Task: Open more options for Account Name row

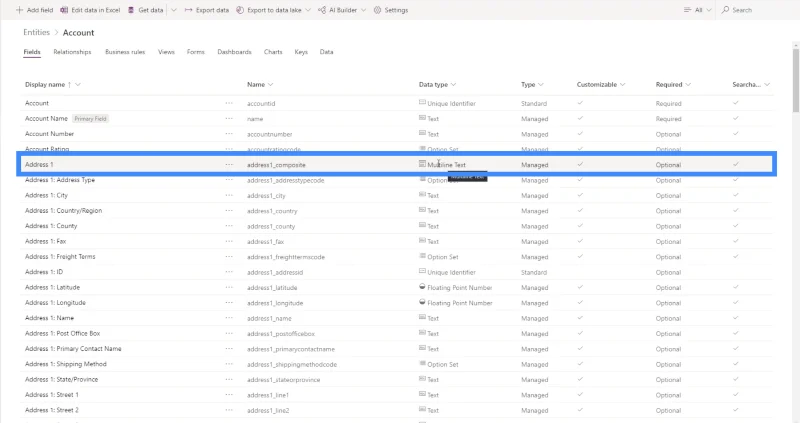Action: [x=229, y=118]
